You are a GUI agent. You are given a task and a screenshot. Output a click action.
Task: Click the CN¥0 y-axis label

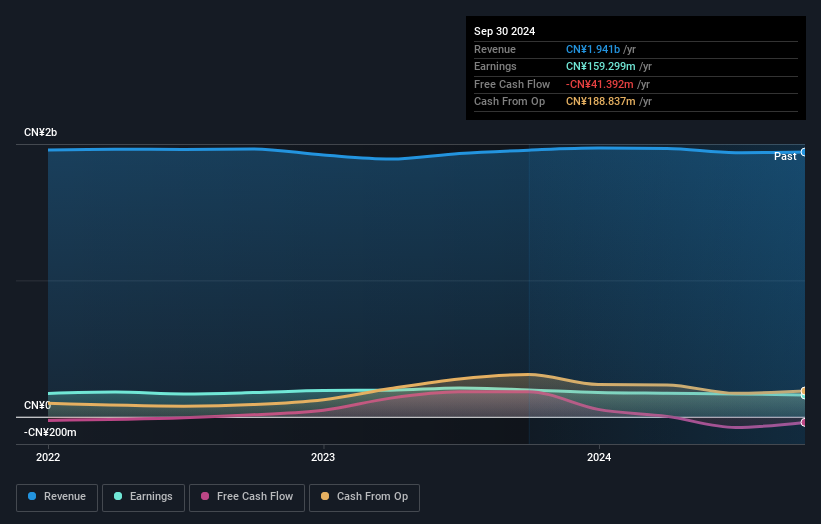pyautogui.click(x=37, y=405)
